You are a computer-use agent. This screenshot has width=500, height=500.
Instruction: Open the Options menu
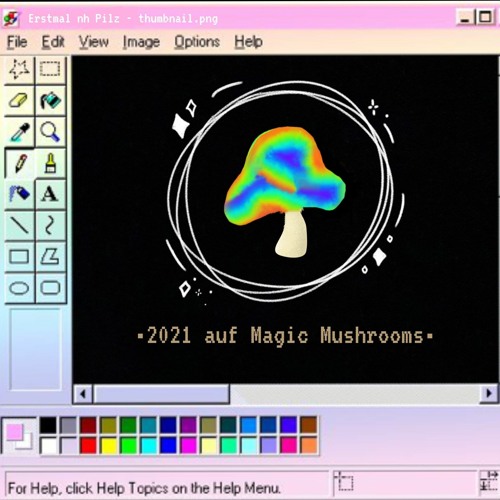tap(197, 42)
